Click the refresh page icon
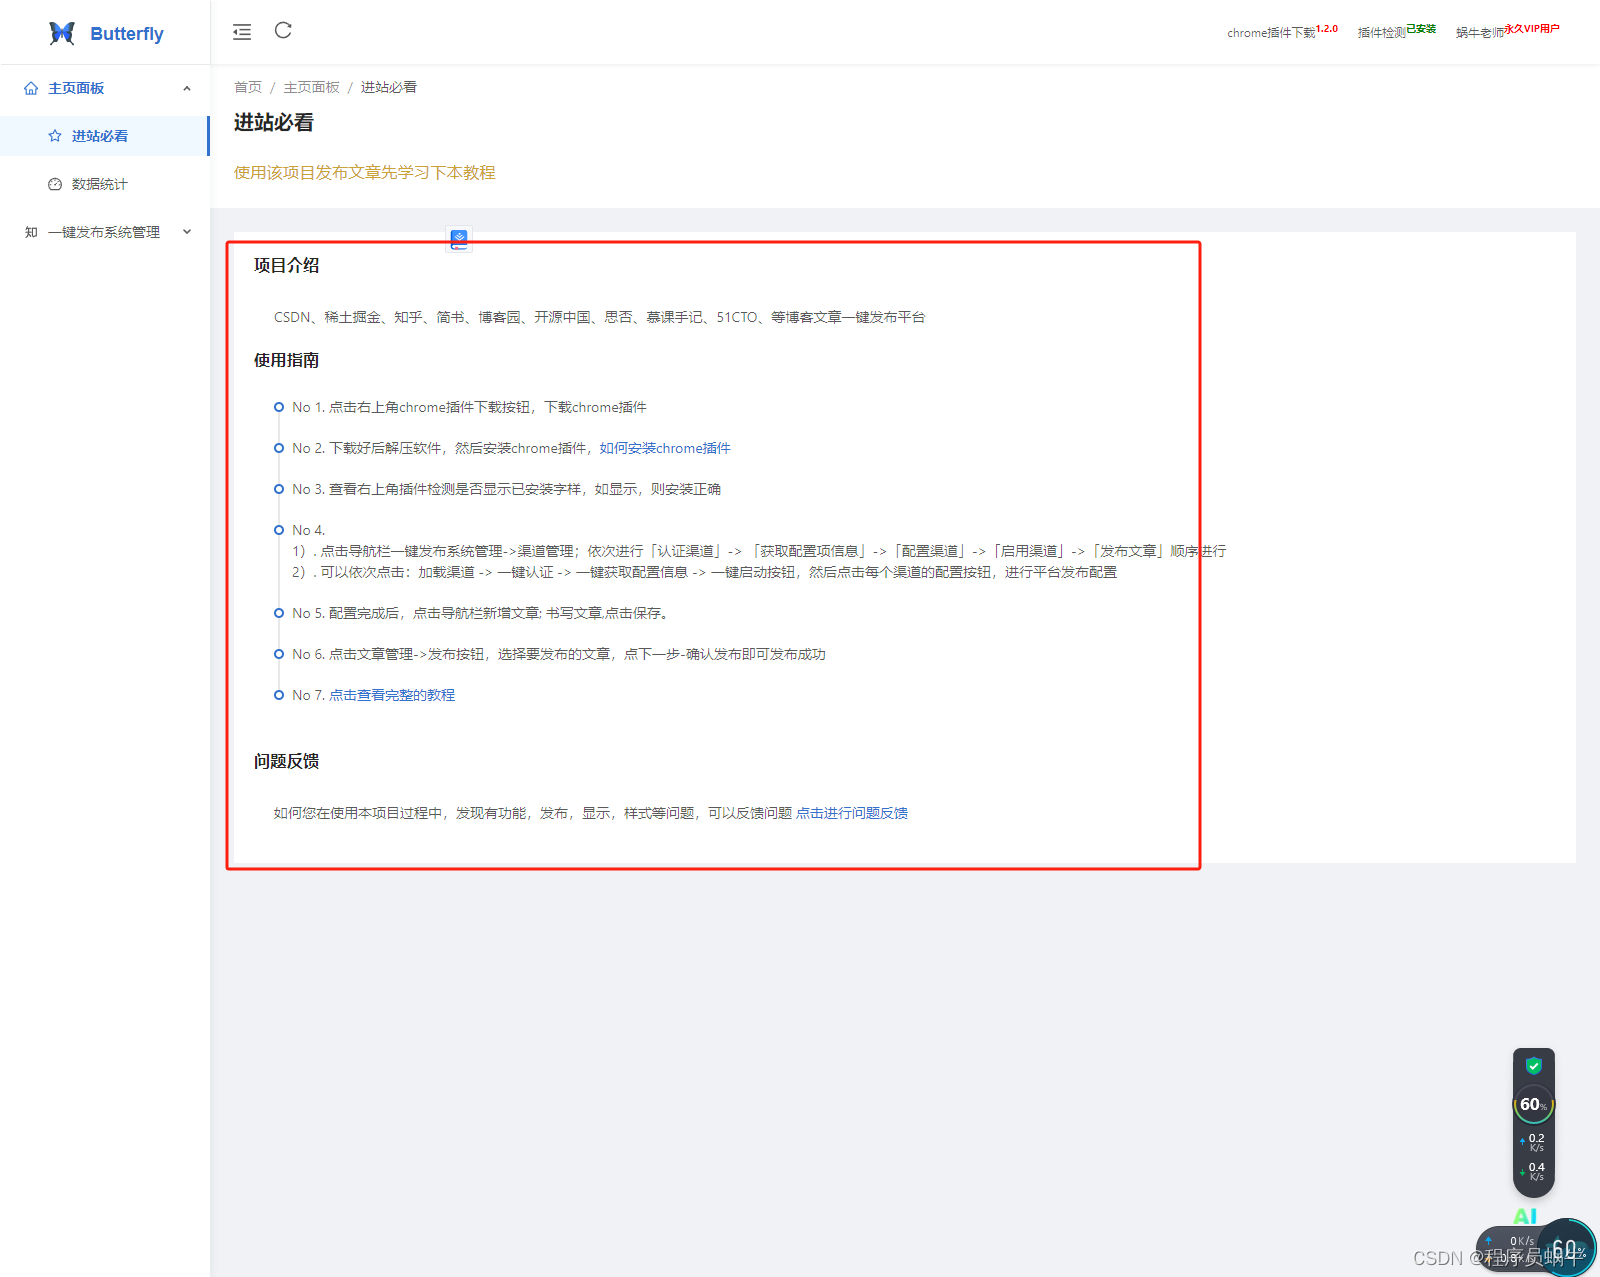The height and width of the screenshot is (1277, 1600). pos(283,31)
